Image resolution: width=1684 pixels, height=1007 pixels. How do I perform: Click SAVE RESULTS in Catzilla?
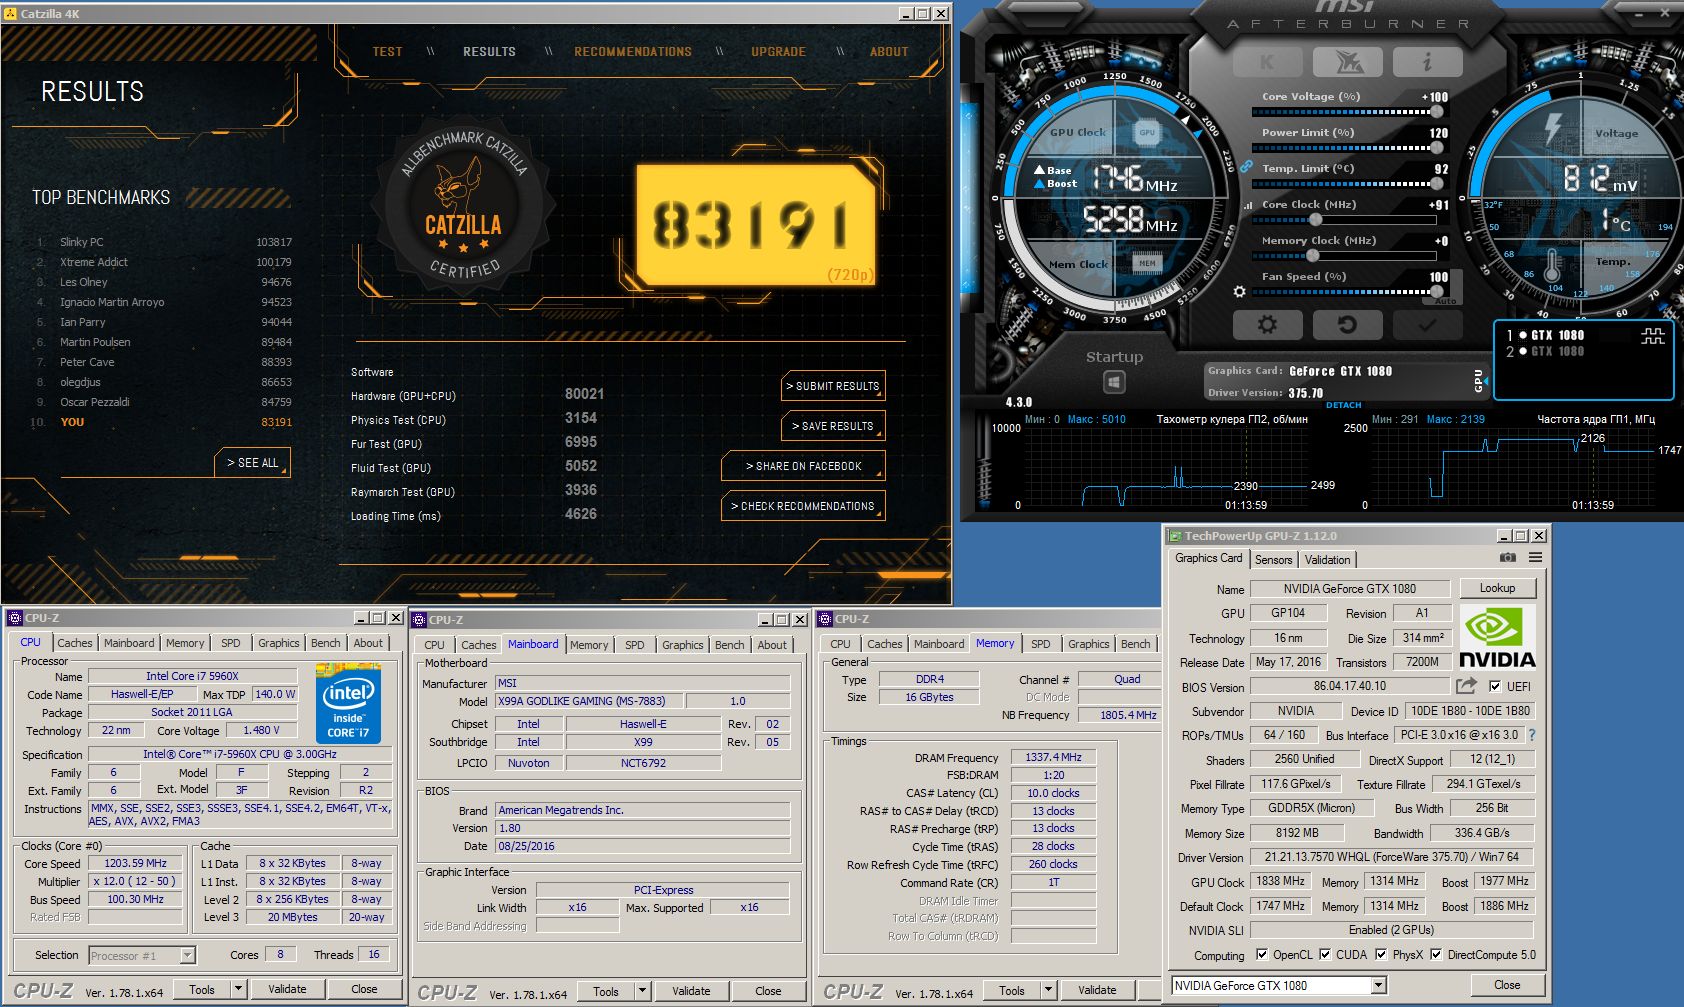pyautogui.click(x=833, y=426)
